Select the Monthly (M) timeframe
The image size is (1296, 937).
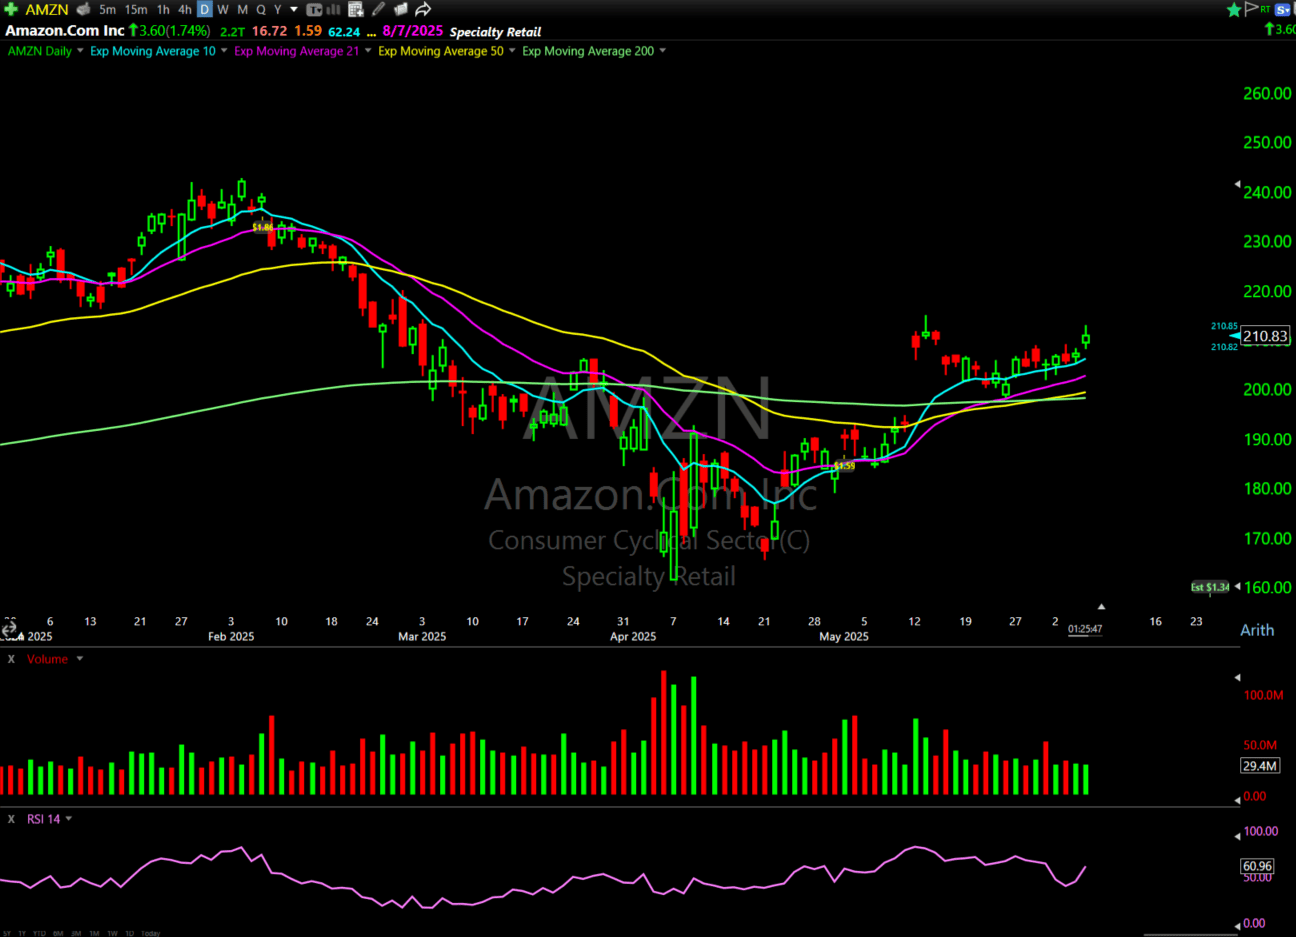[x=242, y=9]
